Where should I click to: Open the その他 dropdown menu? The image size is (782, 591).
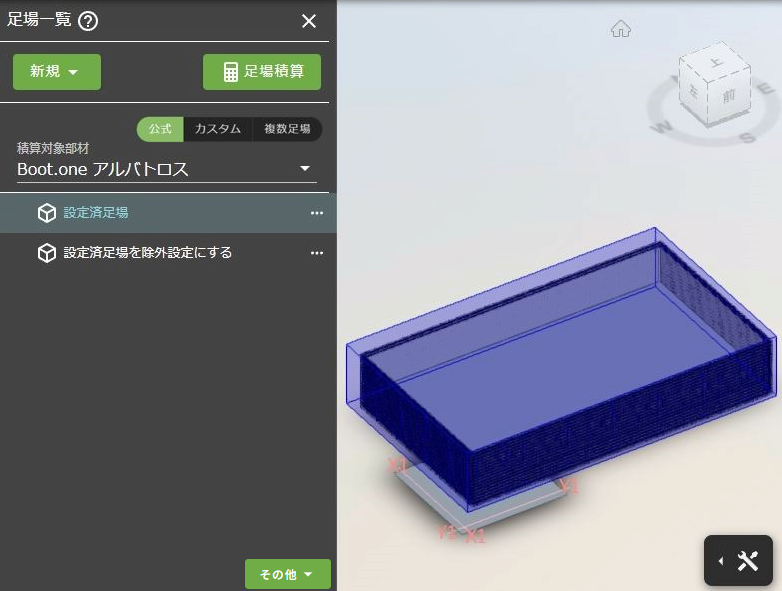coord(287,574)
